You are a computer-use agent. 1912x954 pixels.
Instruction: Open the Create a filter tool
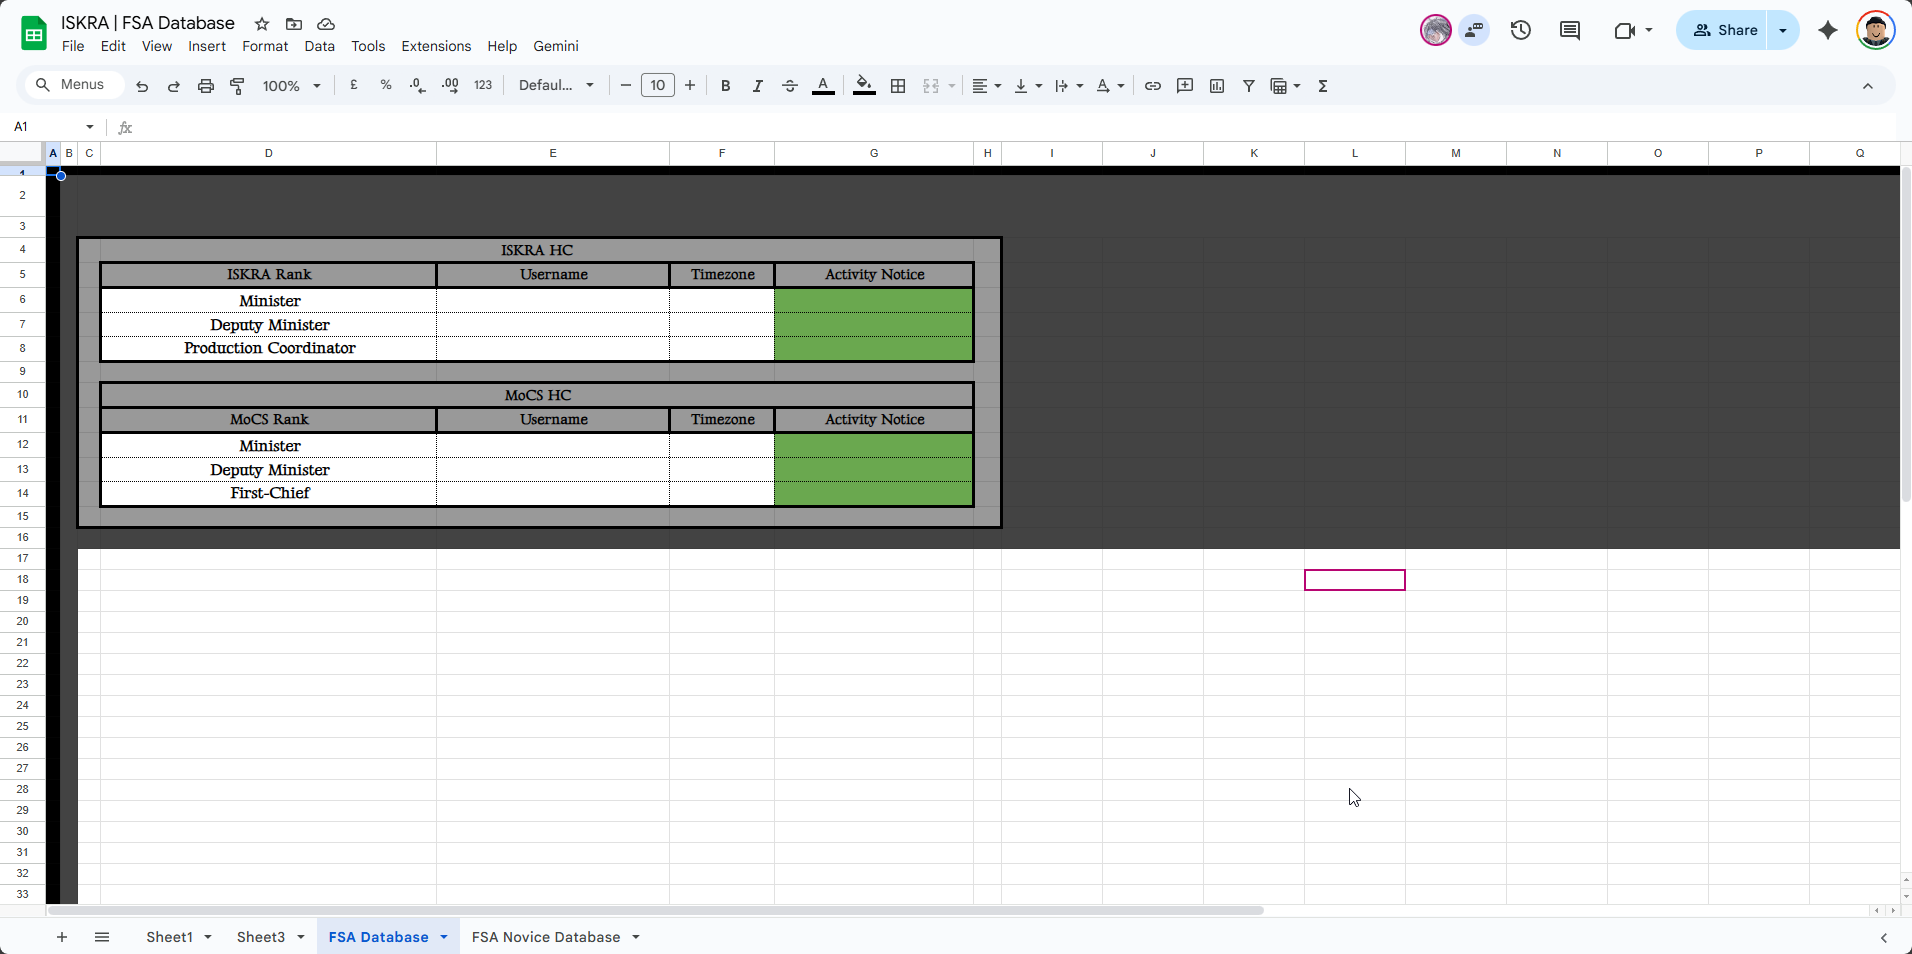[1249, 86]
